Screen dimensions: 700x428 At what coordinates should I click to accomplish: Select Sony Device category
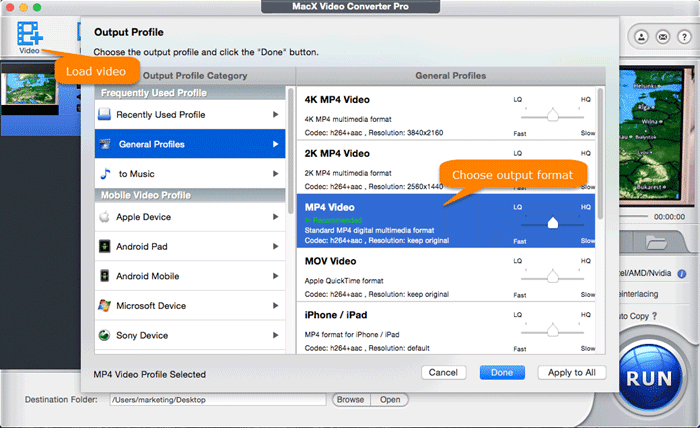click(x=190, y=335)
